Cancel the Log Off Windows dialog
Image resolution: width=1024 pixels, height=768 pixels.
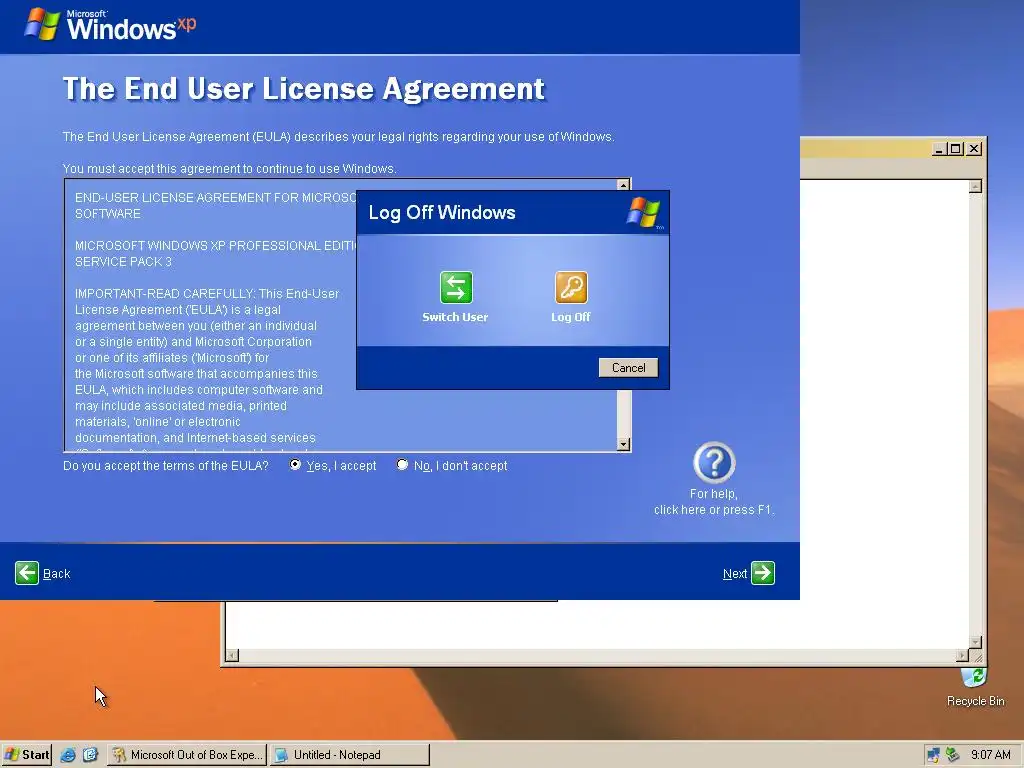(x=628, y=368)
